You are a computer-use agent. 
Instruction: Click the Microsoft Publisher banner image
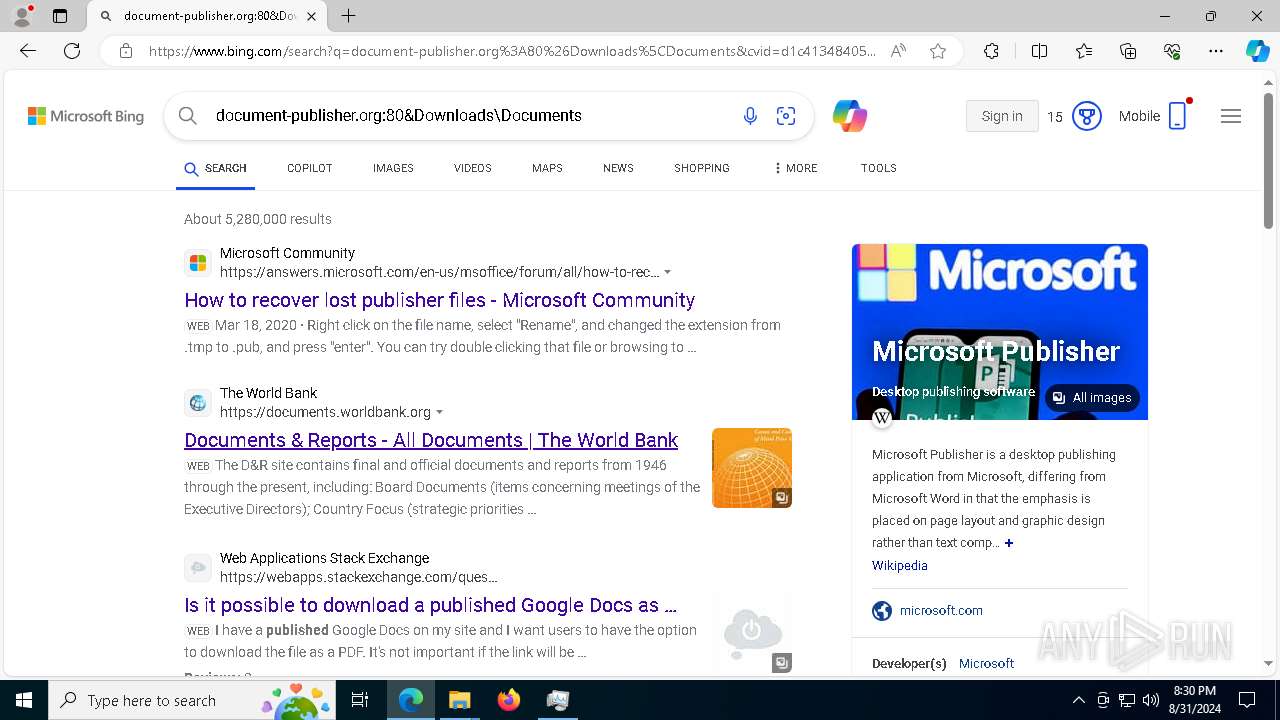click(1000, 332)
